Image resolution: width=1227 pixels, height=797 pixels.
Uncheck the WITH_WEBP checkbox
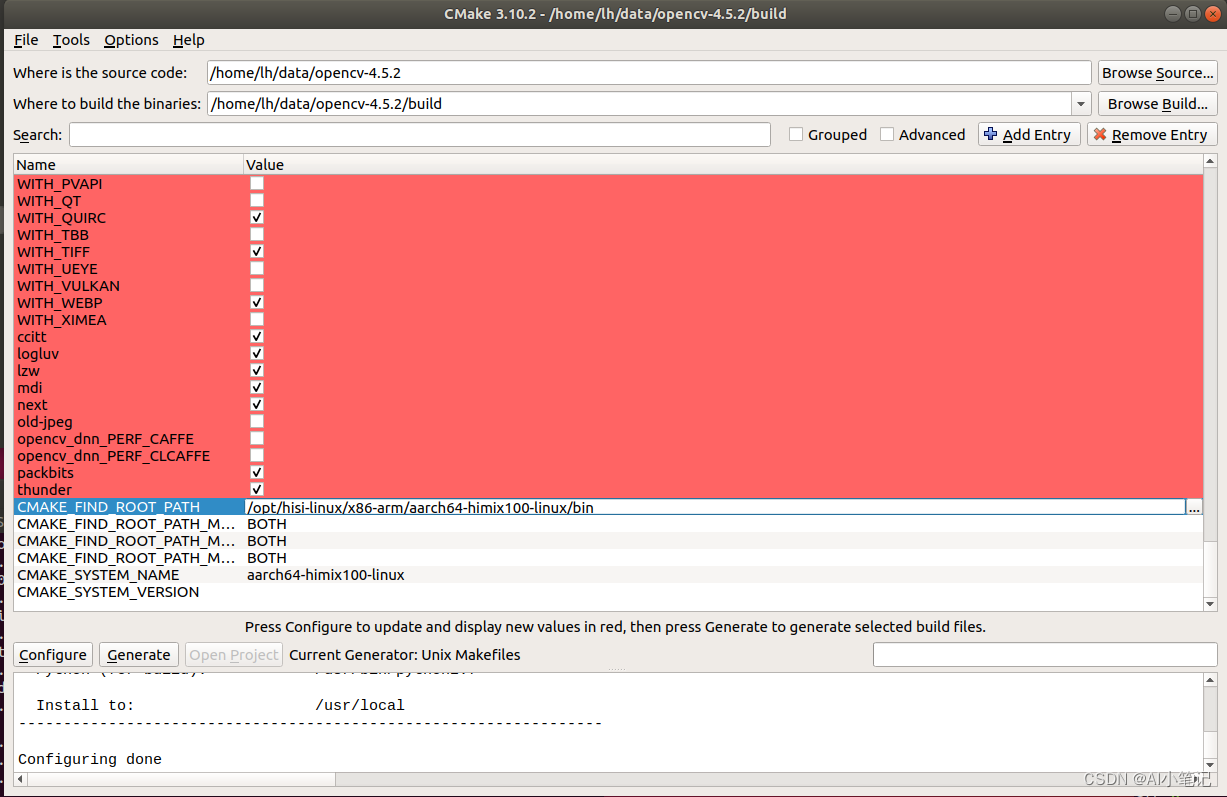click(257, 303)
